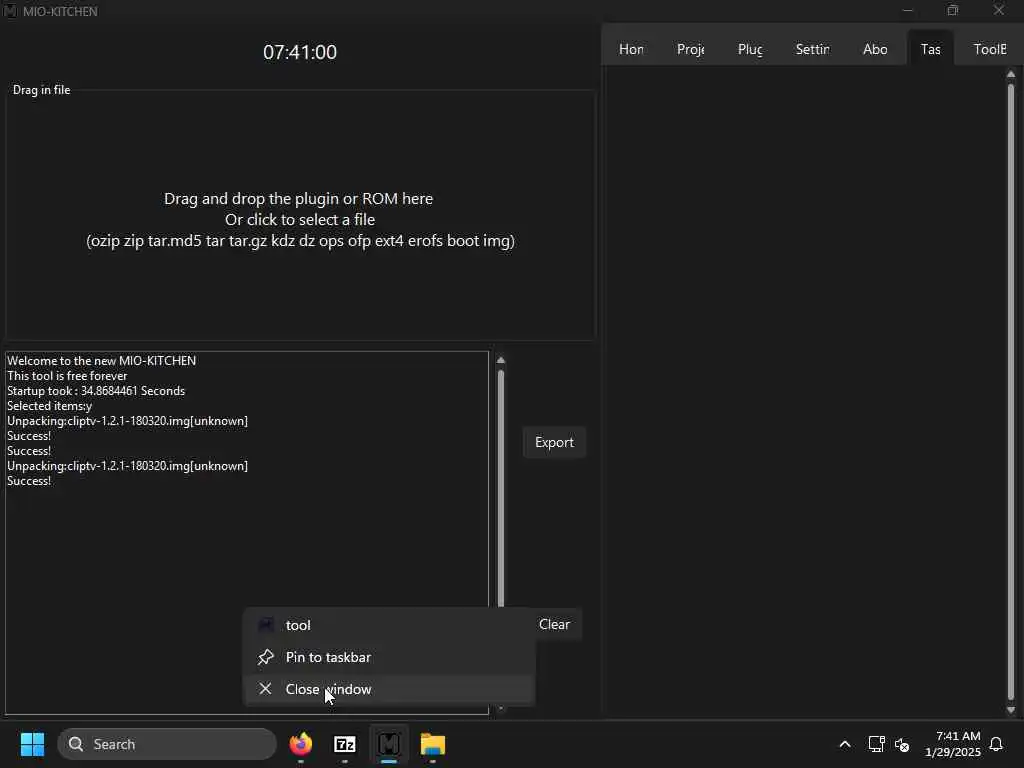1024x768 pixels.
Task: Minimize the MIO-KITCHEN window
Action: pos(908,10)
